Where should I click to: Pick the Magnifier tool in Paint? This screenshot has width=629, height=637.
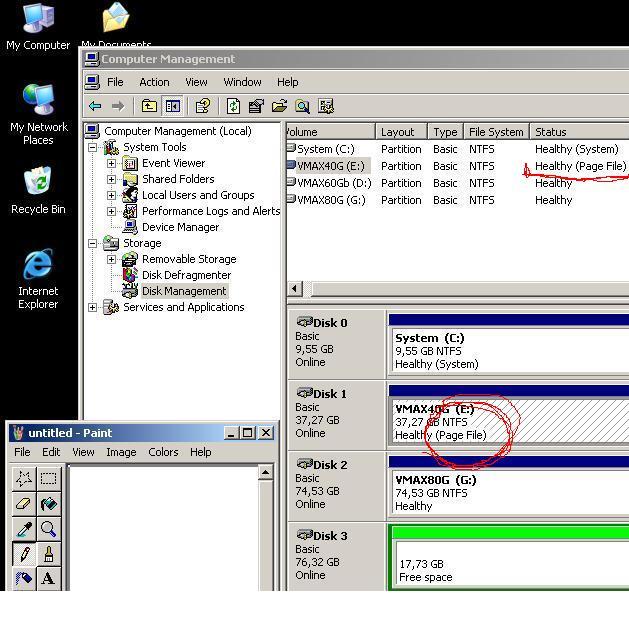click(48, 529)
